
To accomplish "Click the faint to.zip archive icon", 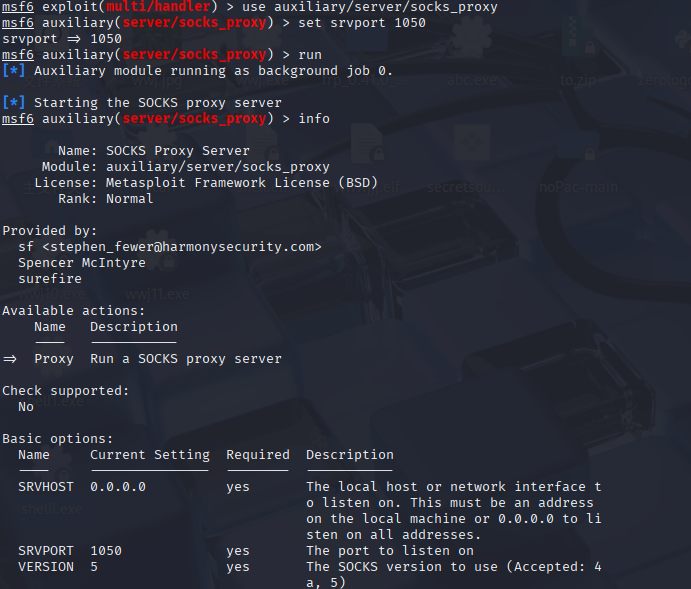I will 578,80.
